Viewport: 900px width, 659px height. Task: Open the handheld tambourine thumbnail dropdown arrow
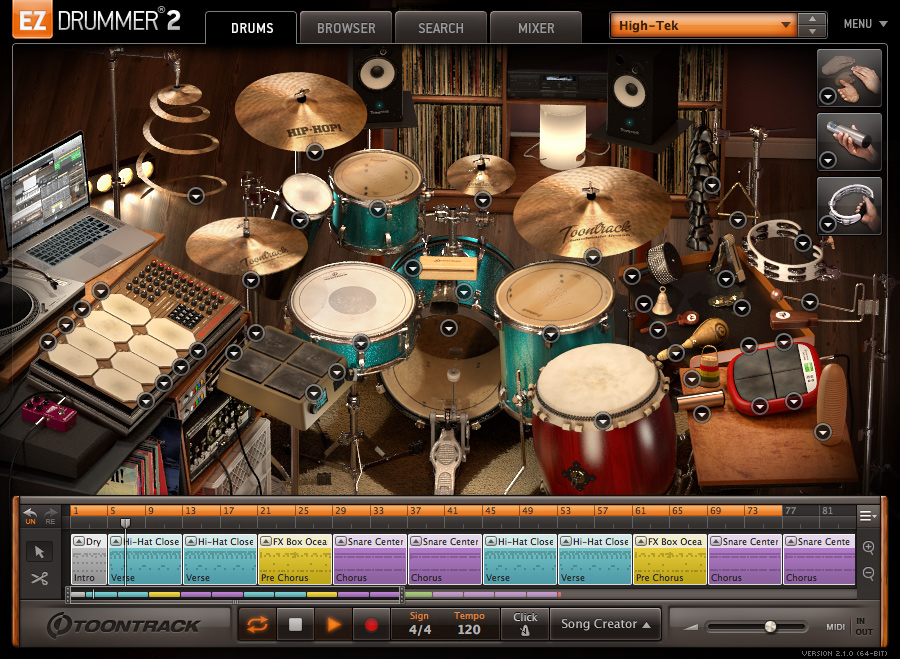pyautogui.click(x=828, y=223)
